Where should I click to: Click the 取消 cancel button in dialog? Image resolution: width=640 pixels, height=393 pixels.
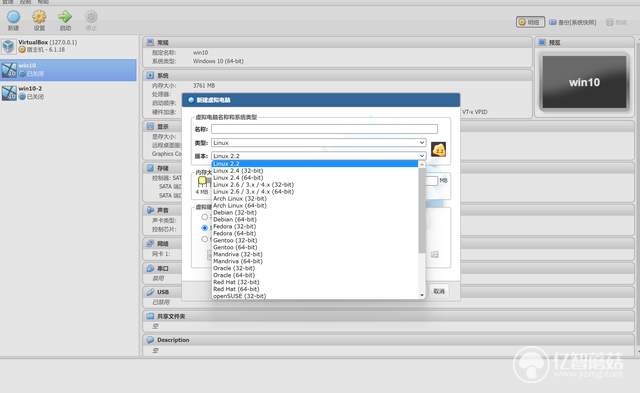[439, 291]
